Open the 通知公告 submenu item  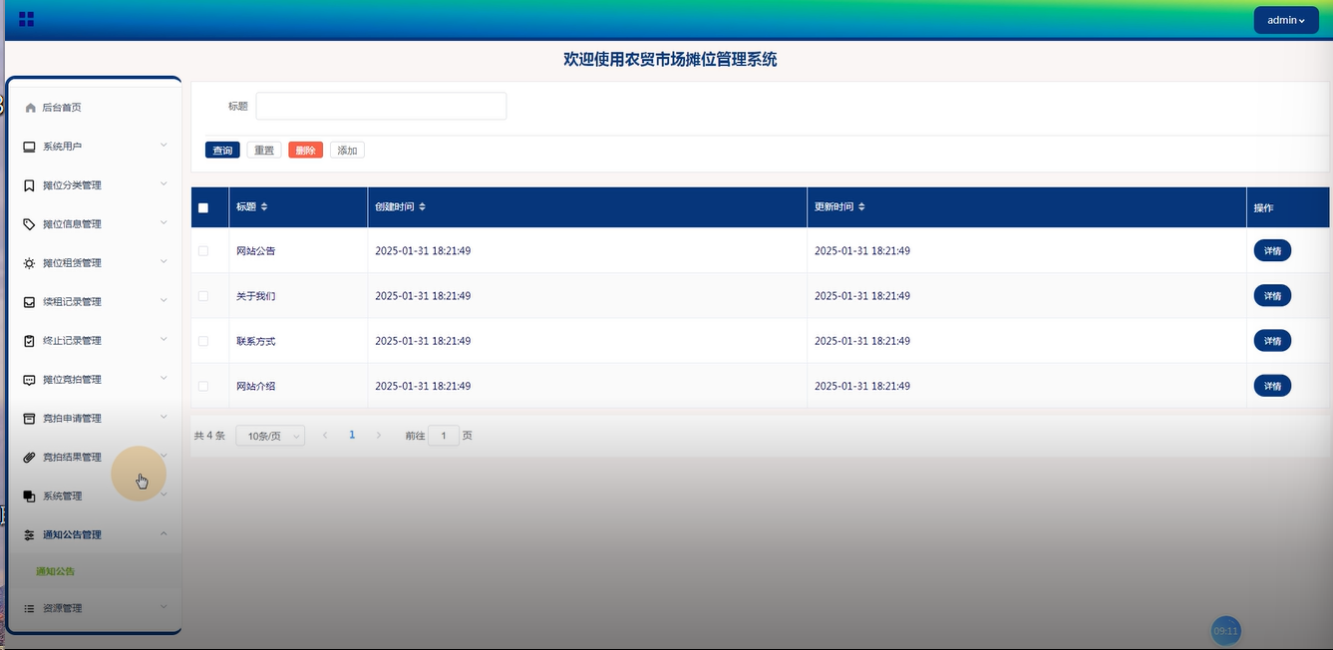pyautogui.click(x=56, y=572)
